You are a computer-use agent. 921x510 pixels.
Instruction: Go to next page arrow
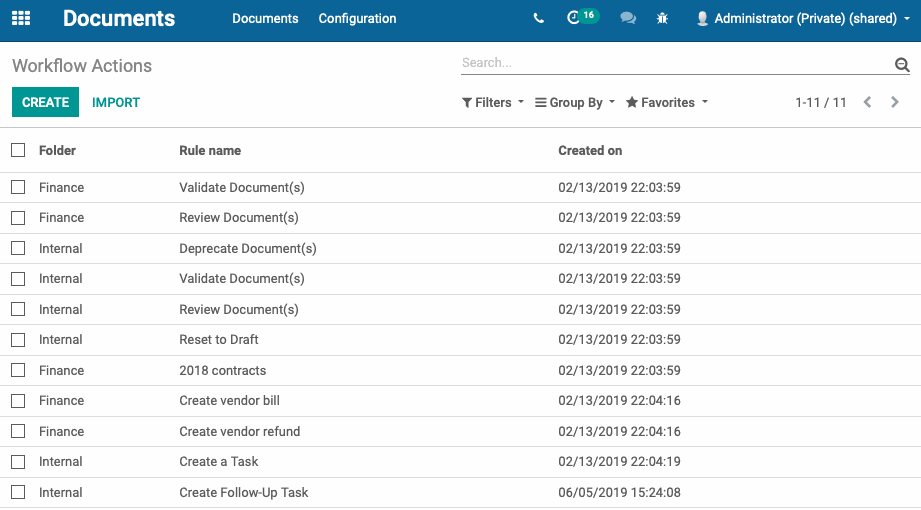pos(895,102)
